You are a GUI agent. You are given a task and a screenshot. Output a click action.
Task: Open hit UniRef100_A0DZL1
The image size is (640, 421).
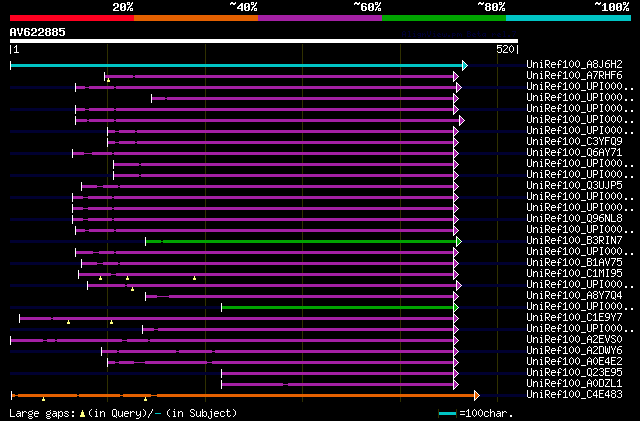(574, 384)
